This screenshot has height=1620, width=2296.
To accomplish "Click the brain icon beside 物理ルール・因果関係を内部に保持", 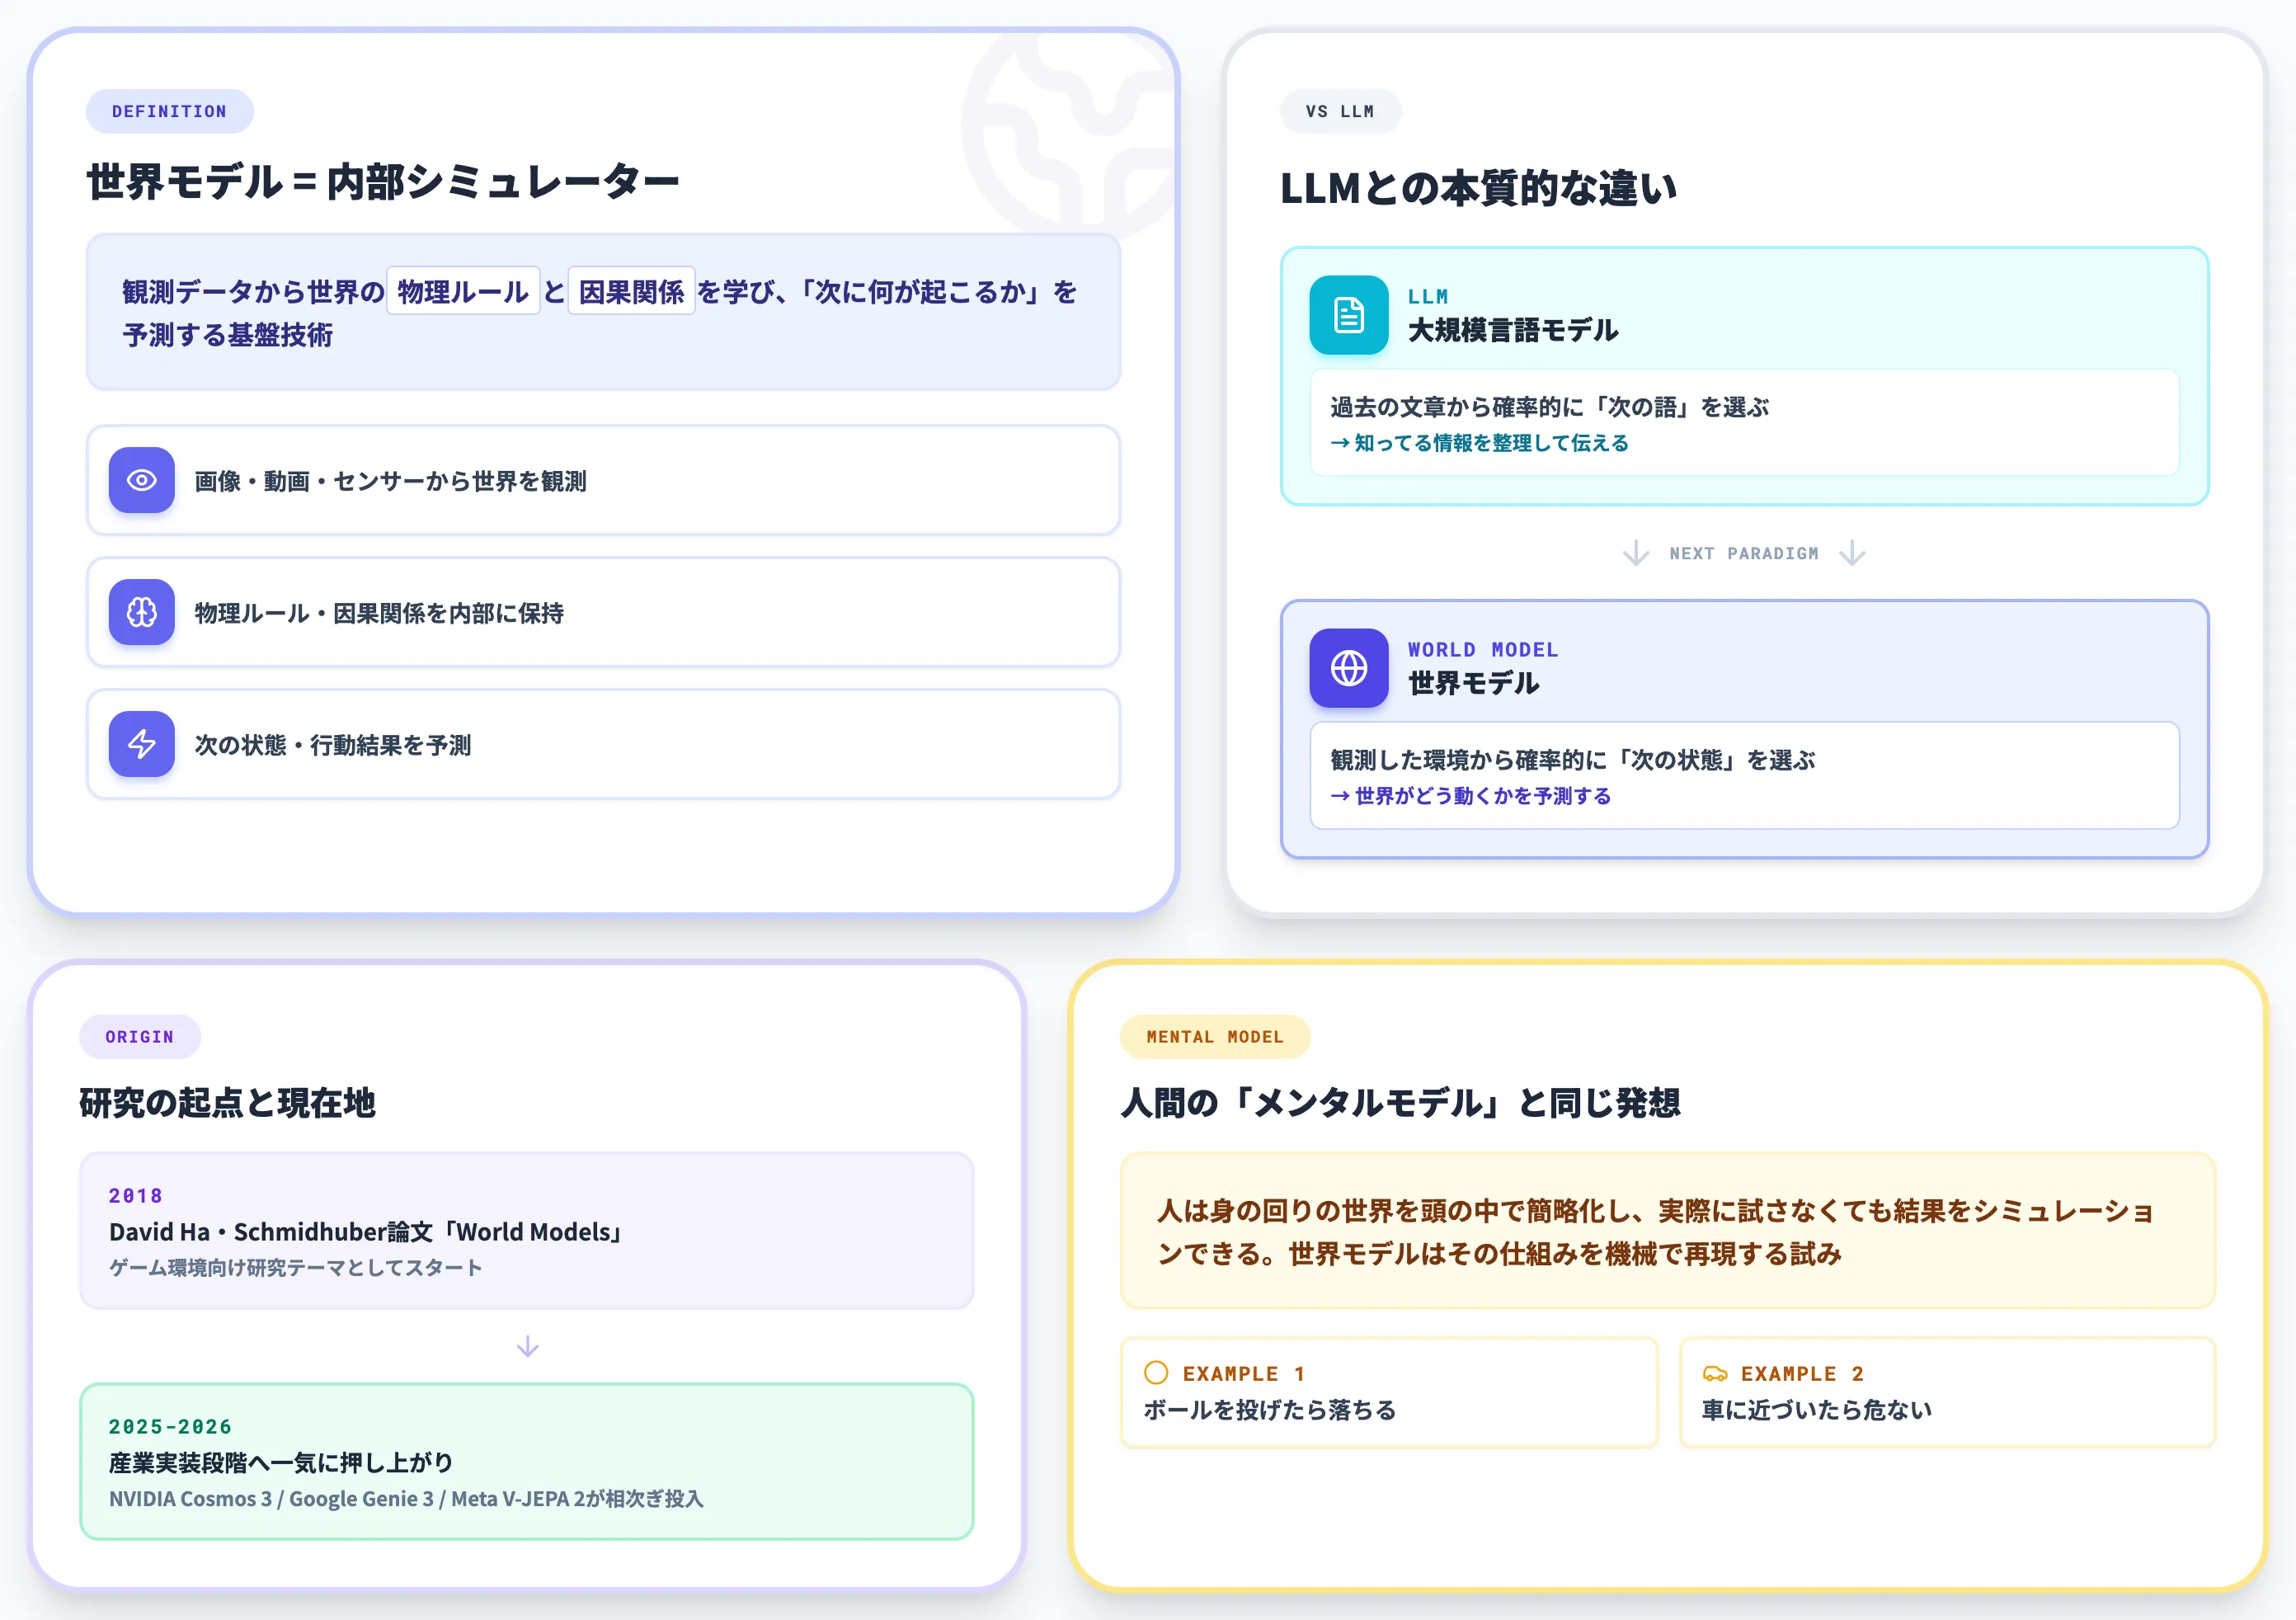I will click(x=141, y=612).
